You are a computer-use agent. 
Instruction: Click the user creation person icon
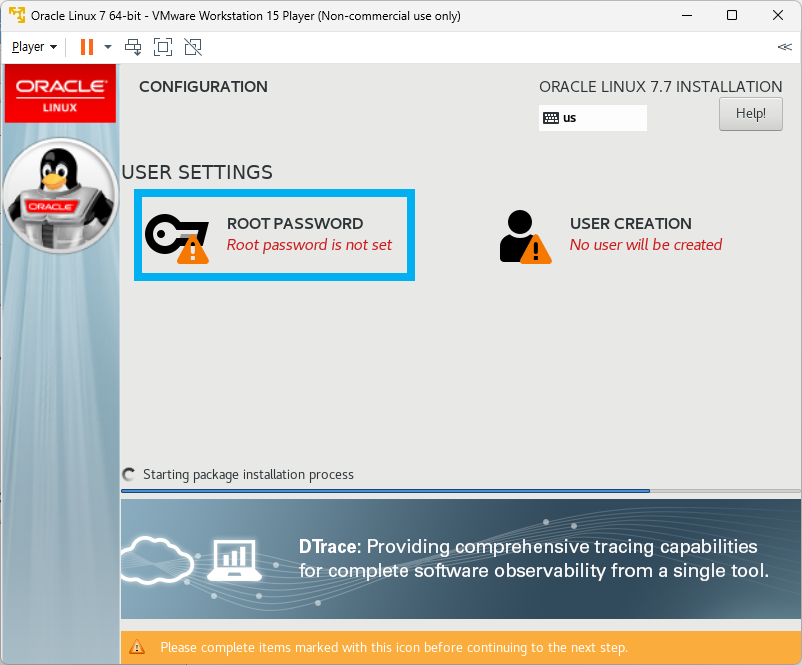525,237
